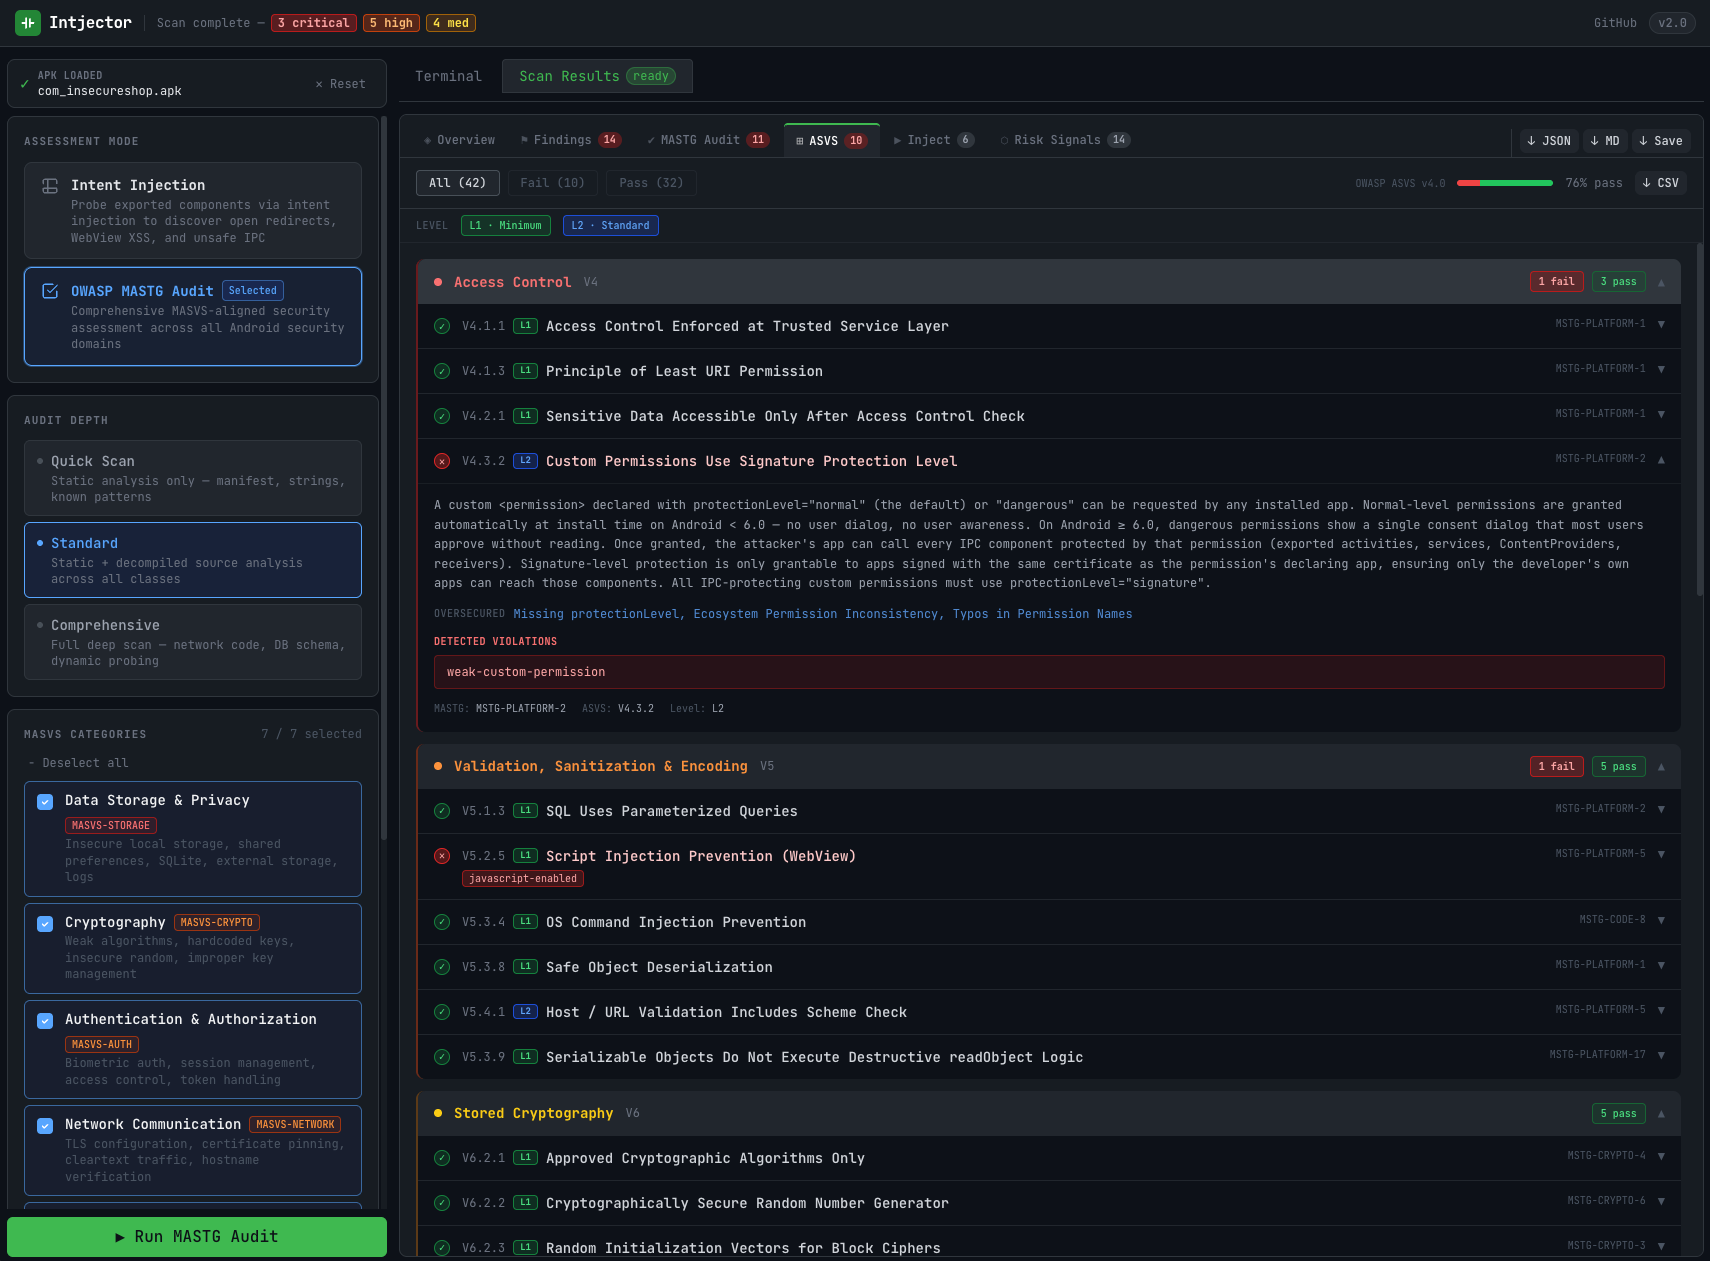The height and width of the screenshot is (1261, 1710).
Task: Download the JSON export
Action: point(1548,141)
